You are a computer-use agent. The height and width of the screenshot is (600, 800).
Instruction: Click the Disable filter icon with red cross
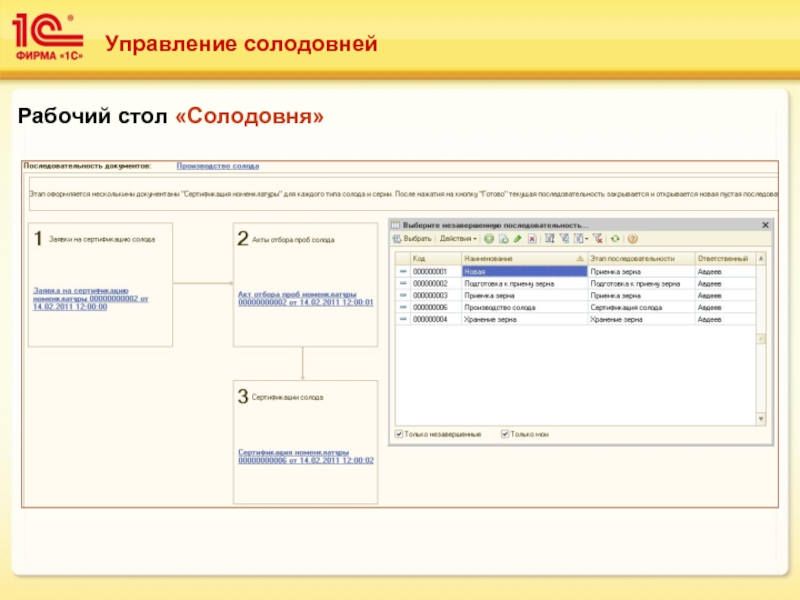598,239
